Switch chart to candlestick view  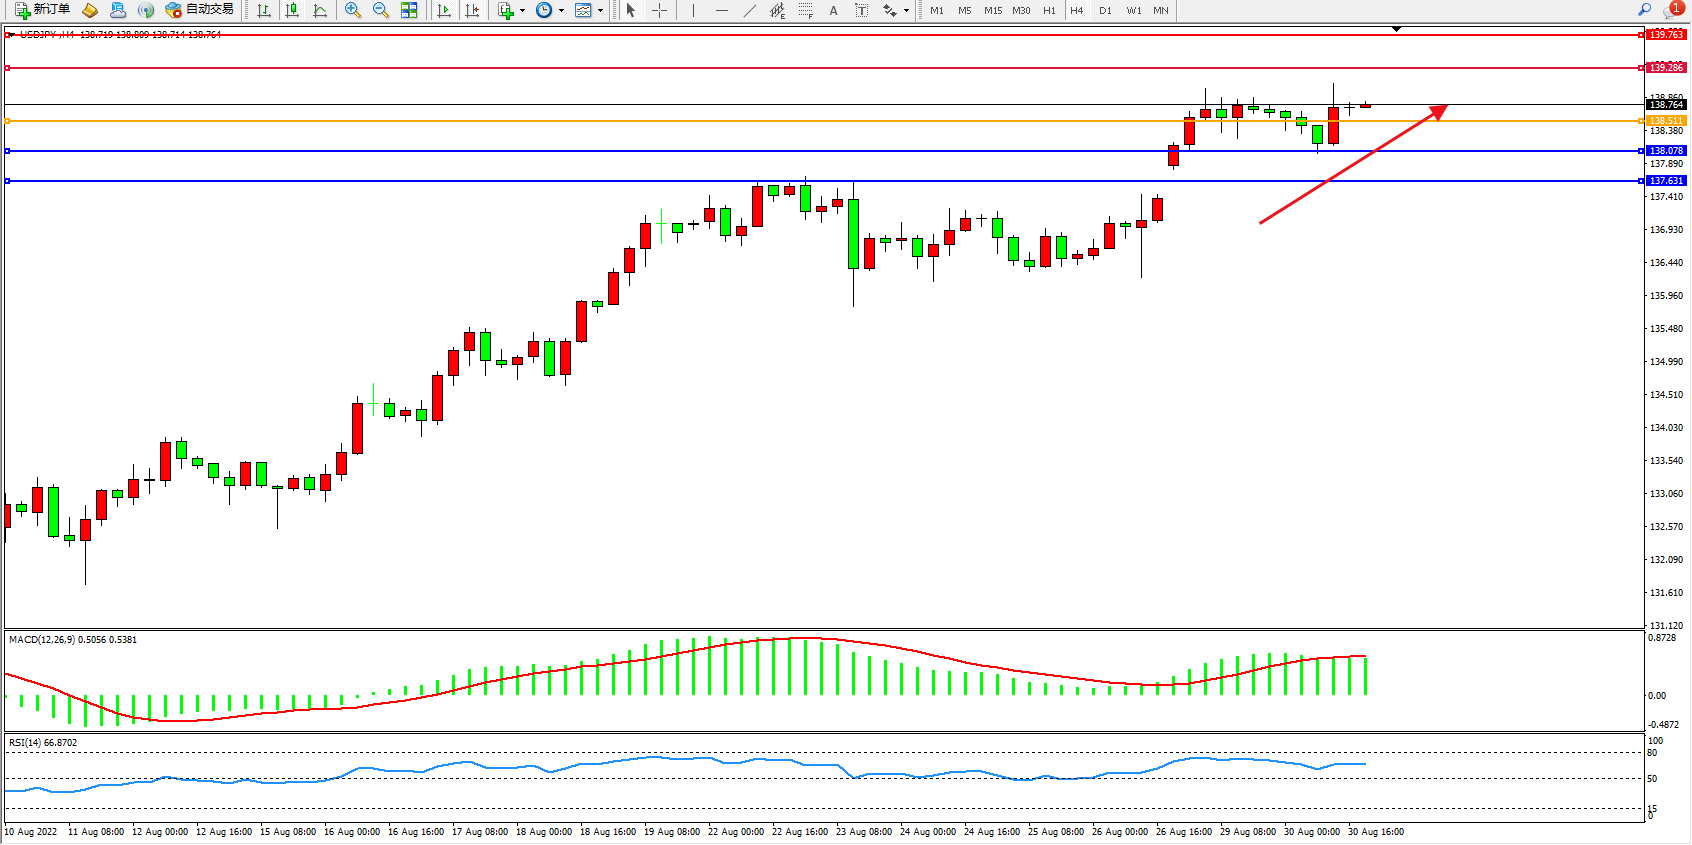292,10
